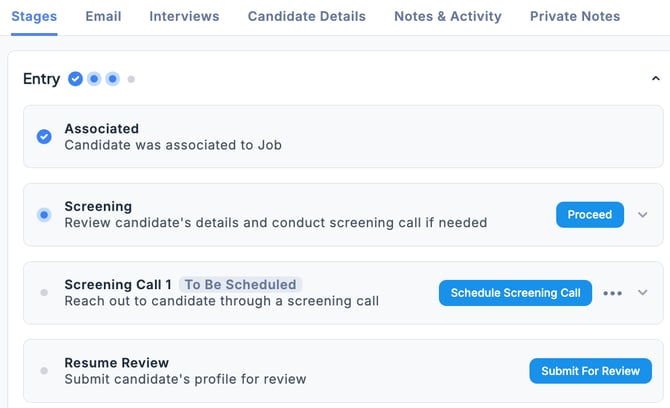Click the Schedule Screening Call button

(x=515, y=293)
